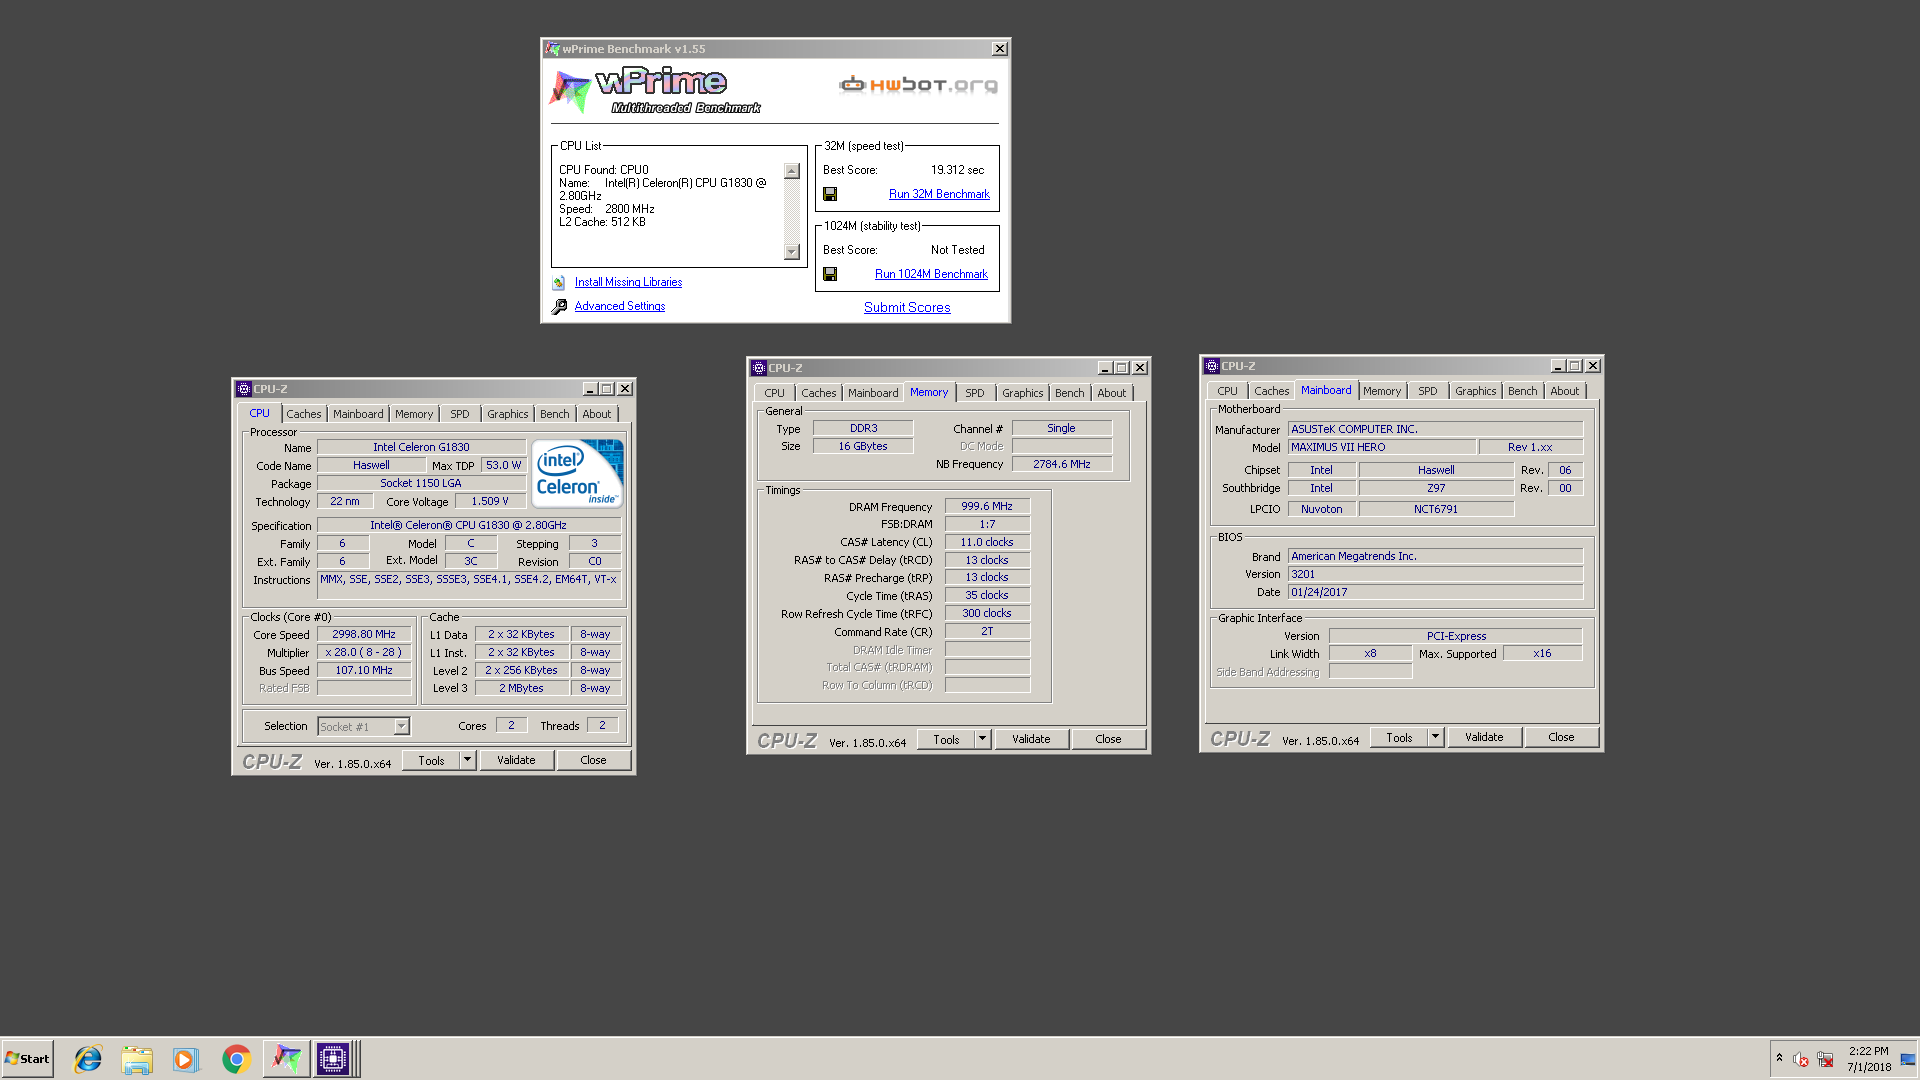Image resolution: width=1920 pixels, height=1080 pixels.
Task: Click Close button in Memory window
Action: [x=1108, y=739]
